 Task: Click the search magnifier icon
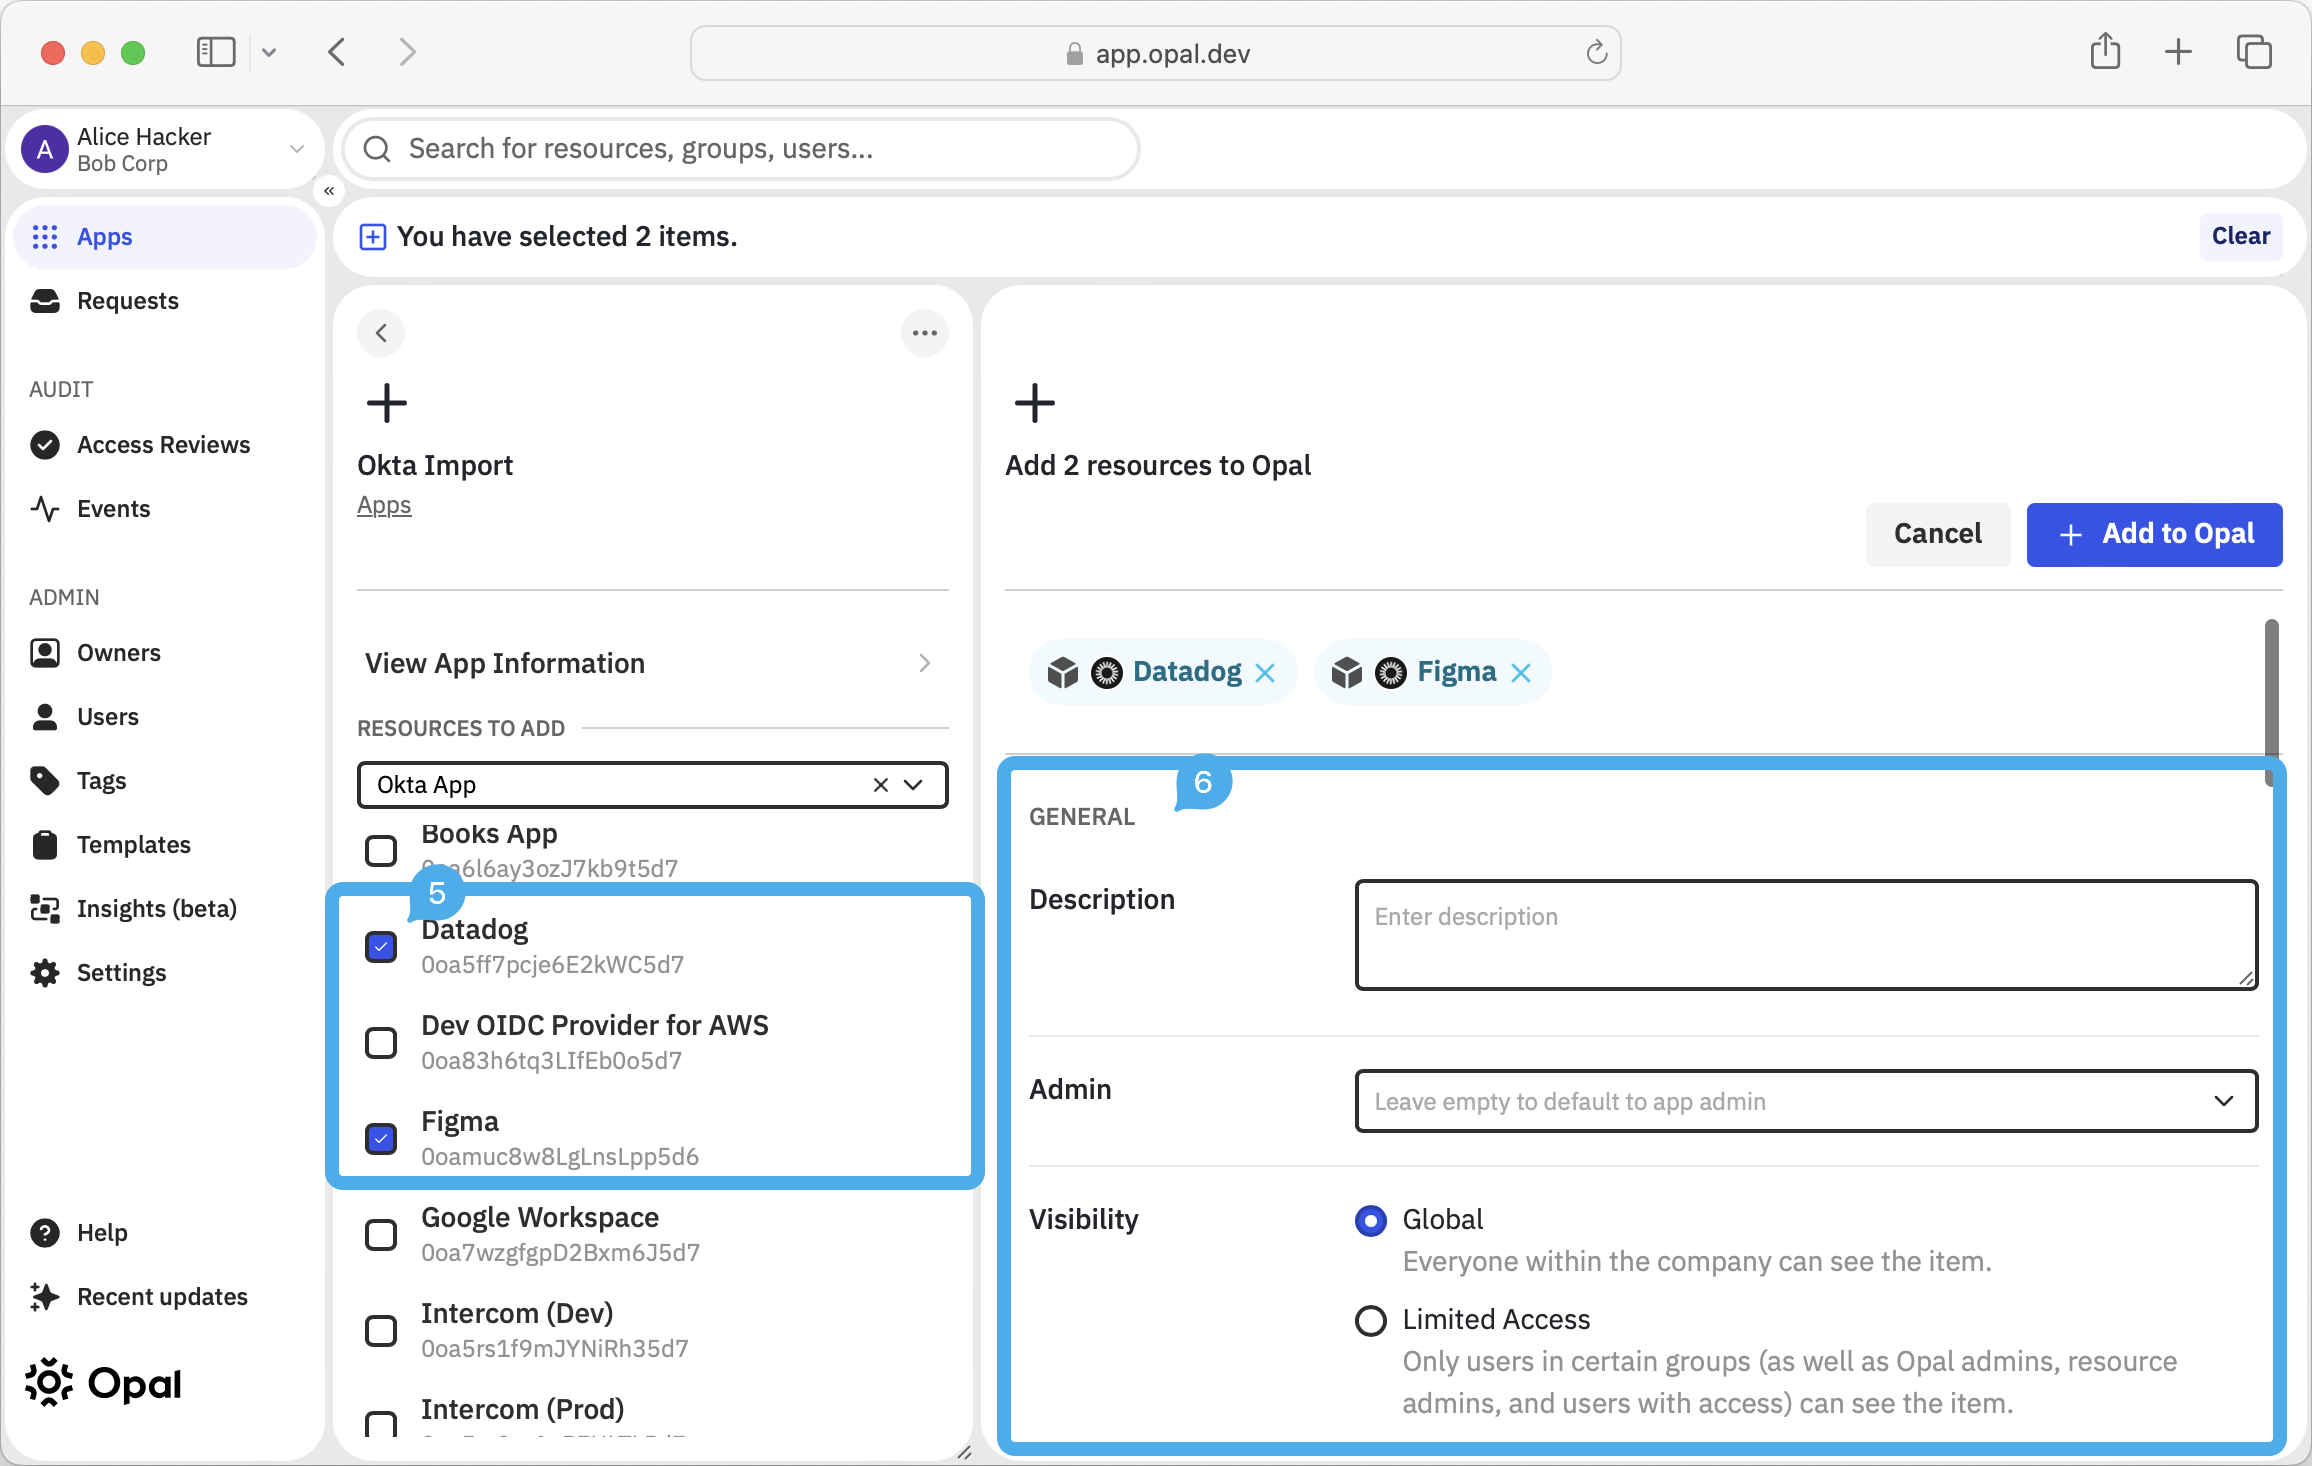point(377,149)
